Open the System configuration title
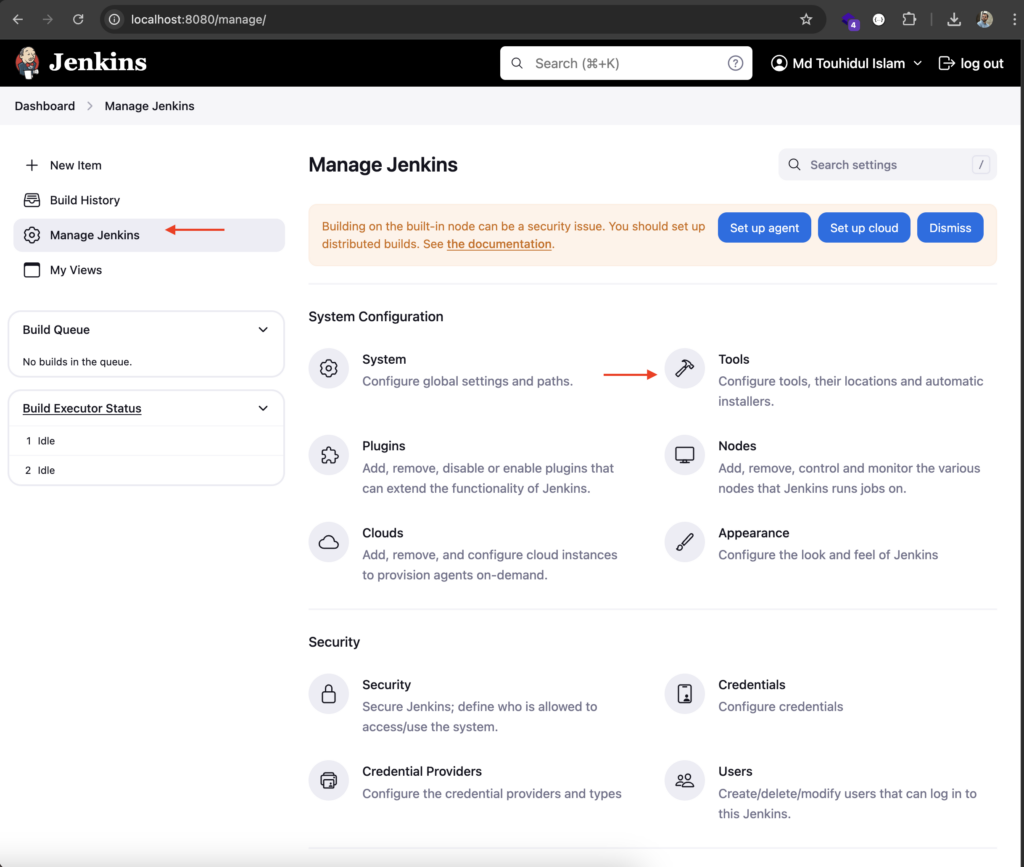Image resolution: width=1024 pixels, height=867 pixels. [384, 359]
